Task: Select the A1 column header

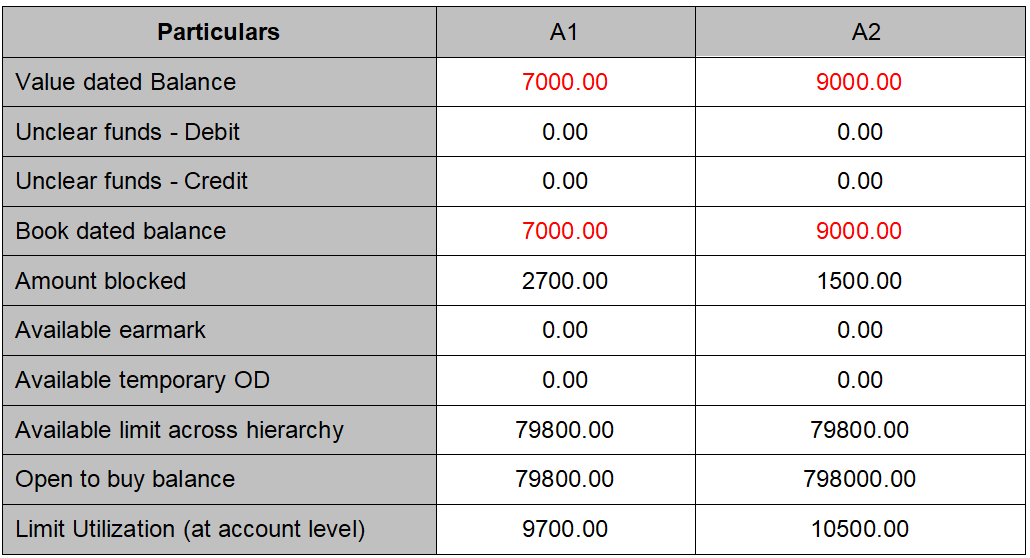Action: [564, 32]
